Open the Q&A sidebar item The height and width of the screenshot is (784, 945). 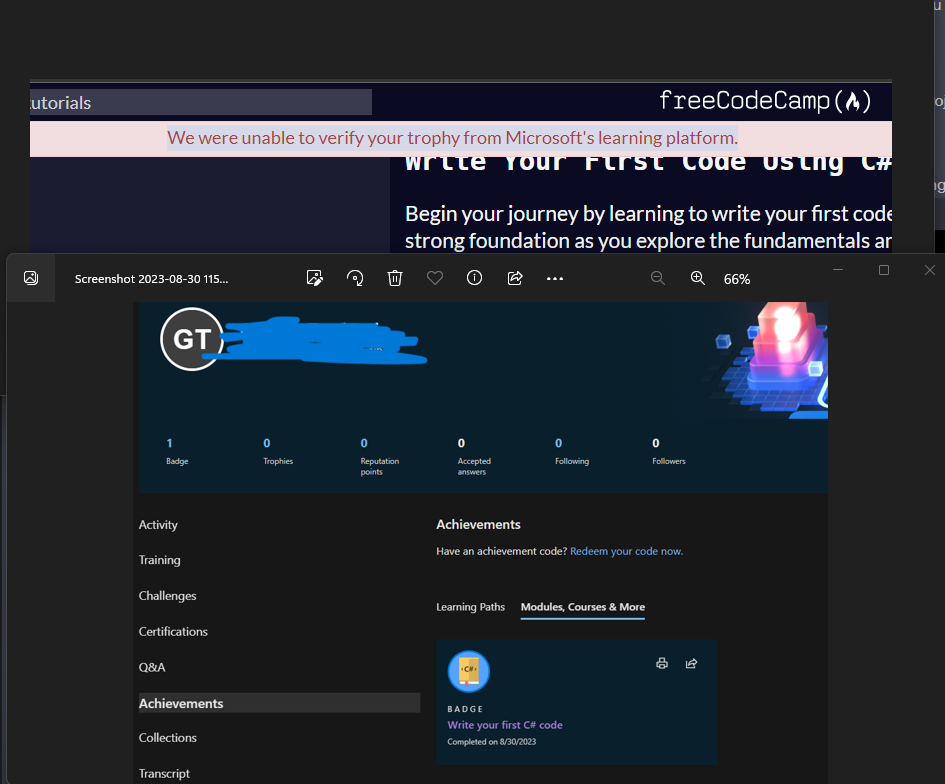coord(152,667)
